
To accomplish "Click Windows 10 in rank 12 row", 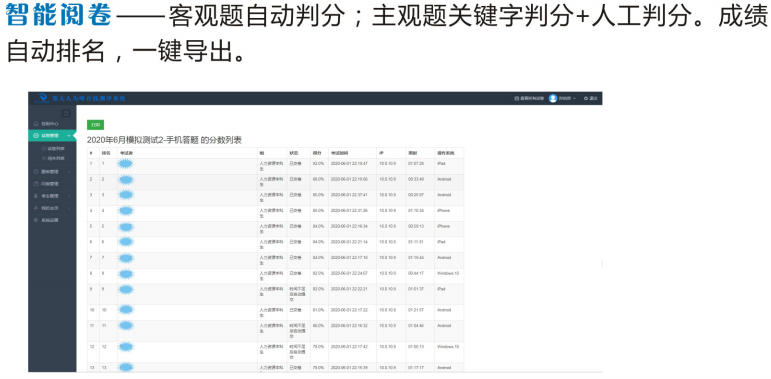I will 448,347.
